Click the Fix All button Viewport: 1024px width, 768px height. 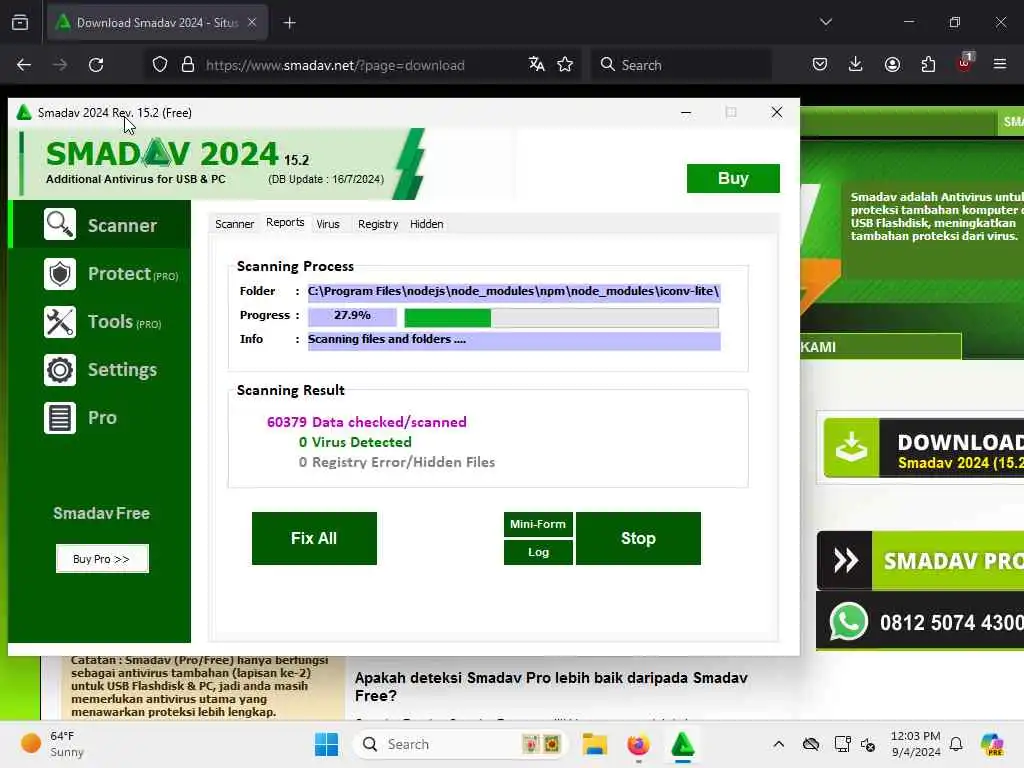pyautogui.click(x=314, y=538)
